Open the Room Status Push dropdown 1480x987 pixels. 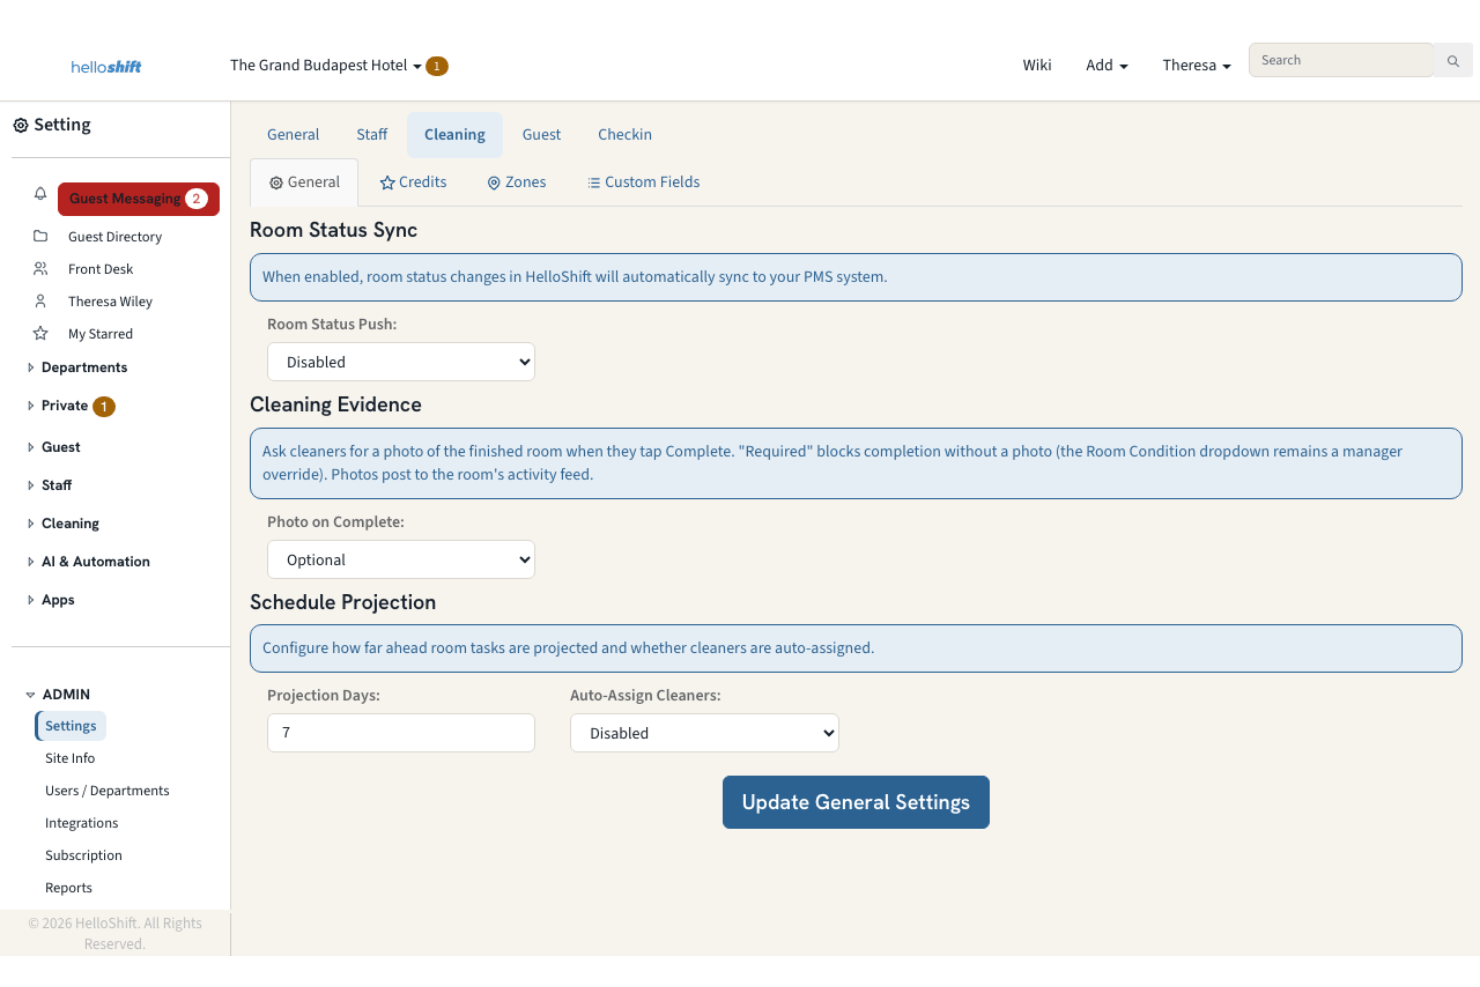click(x=401, y=362)
